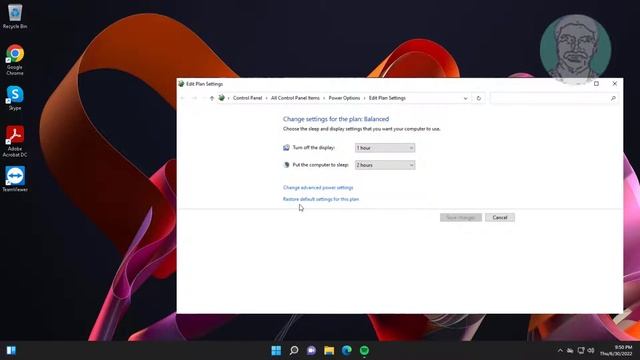Image resolution: width=640 pixels, height=360 pixels.
Task: Maximize the Edit Plan Settings window
Action: pyautogui.click(x=596, y=84)
